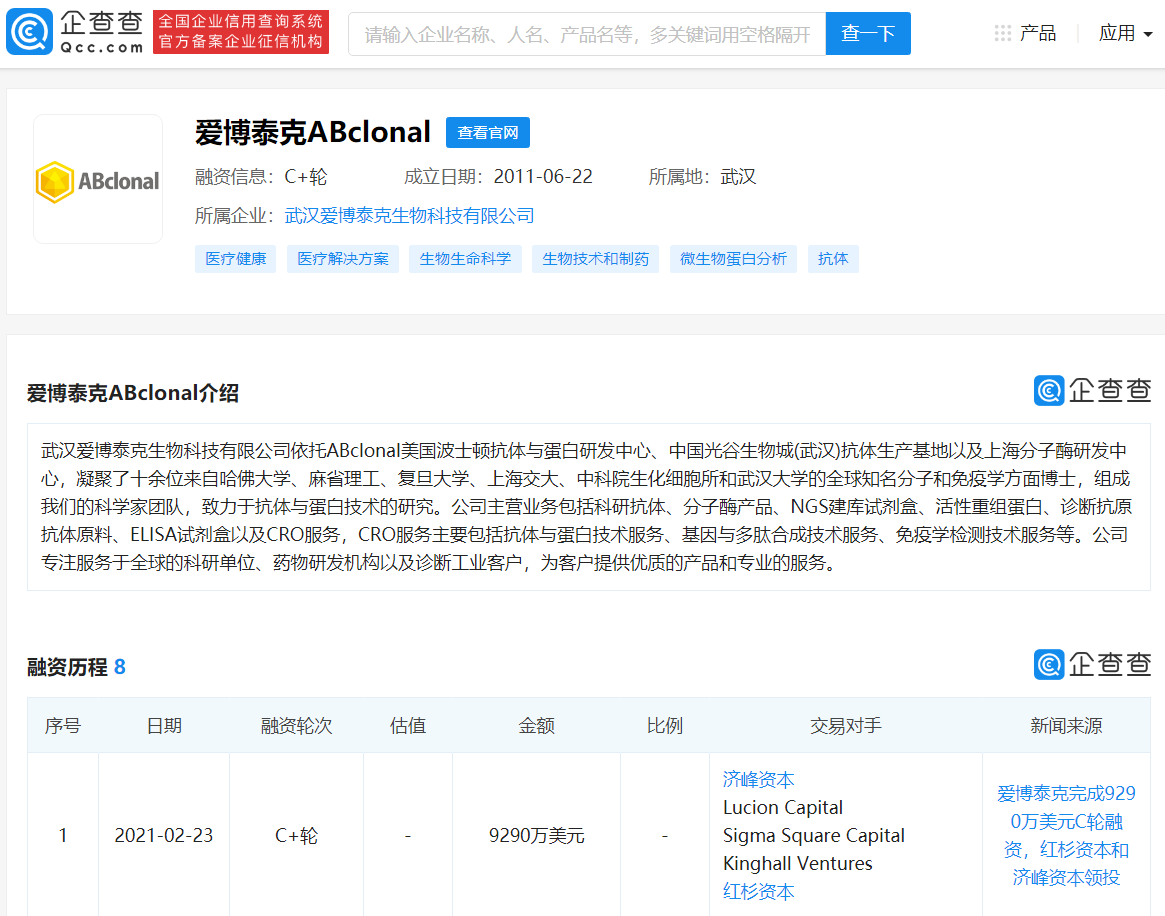The height and width of the screenshot is (916, 1165).
Task: Click the 融资历程 count number 8
Action: pyautogui.click(x=120, y=667)
